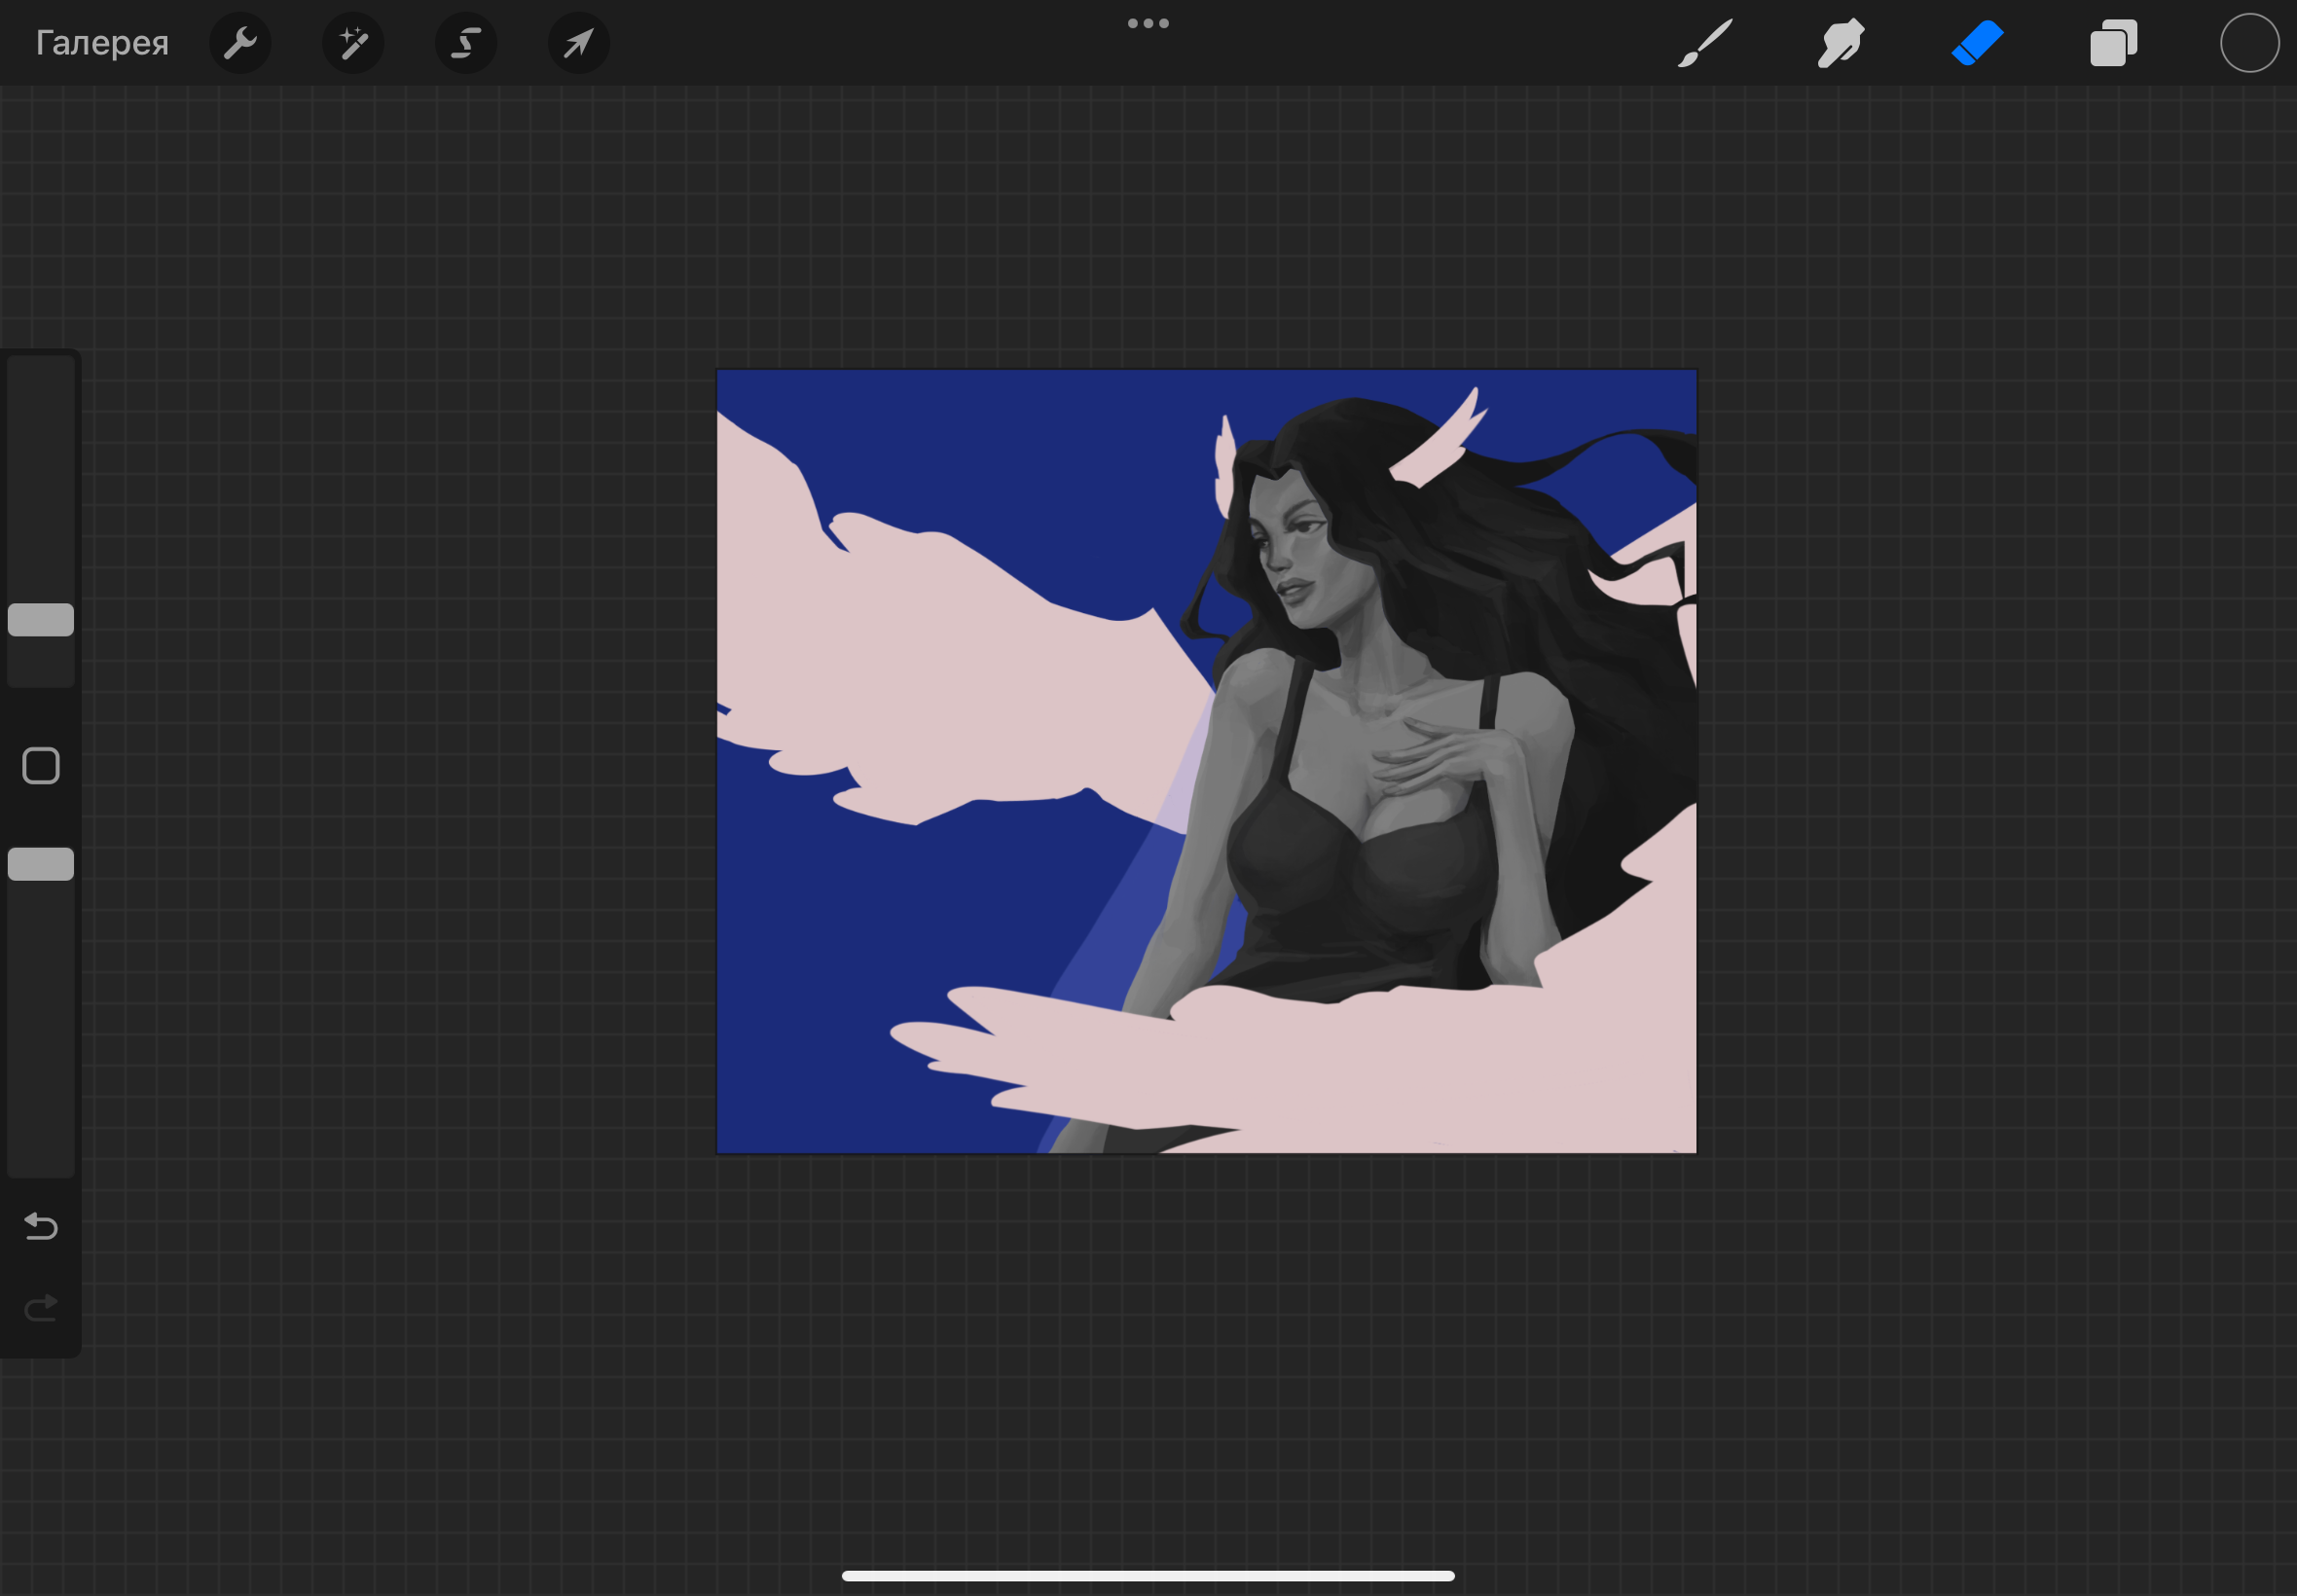Screen dimensions: 2297x1596
Task: Open the Adjustments magic wand menu
Action: pyautogui.click(x=353, y=43)
